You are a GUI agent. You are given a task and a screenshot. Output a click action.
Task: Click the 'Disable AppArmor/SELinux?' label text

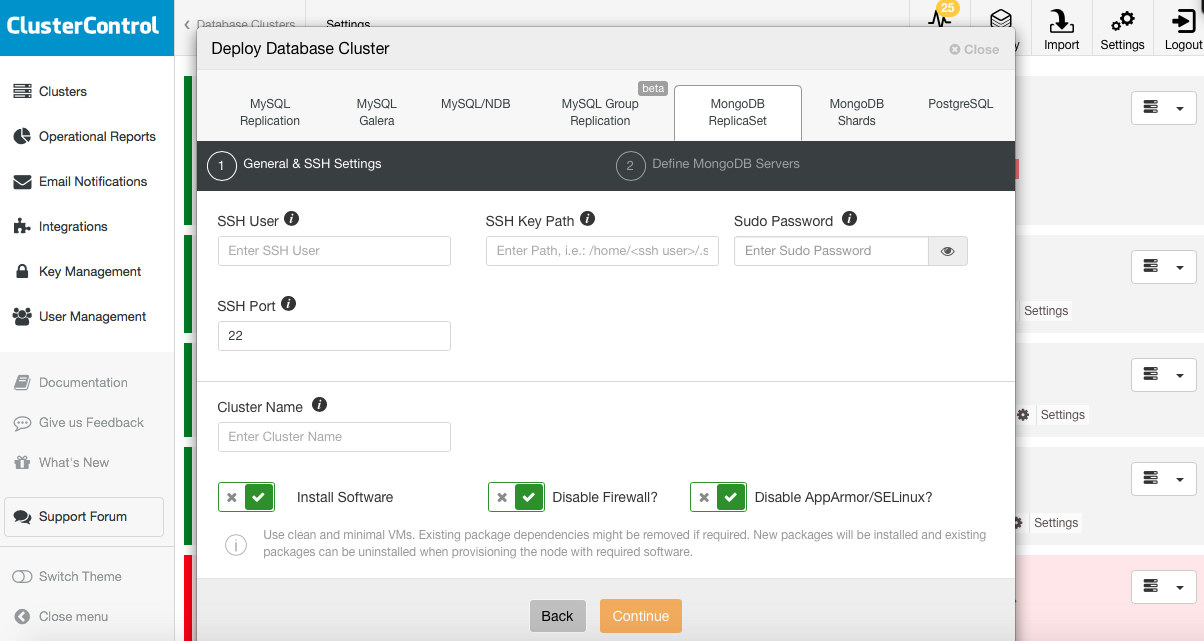pyautogui.click(x=843, y=497)
